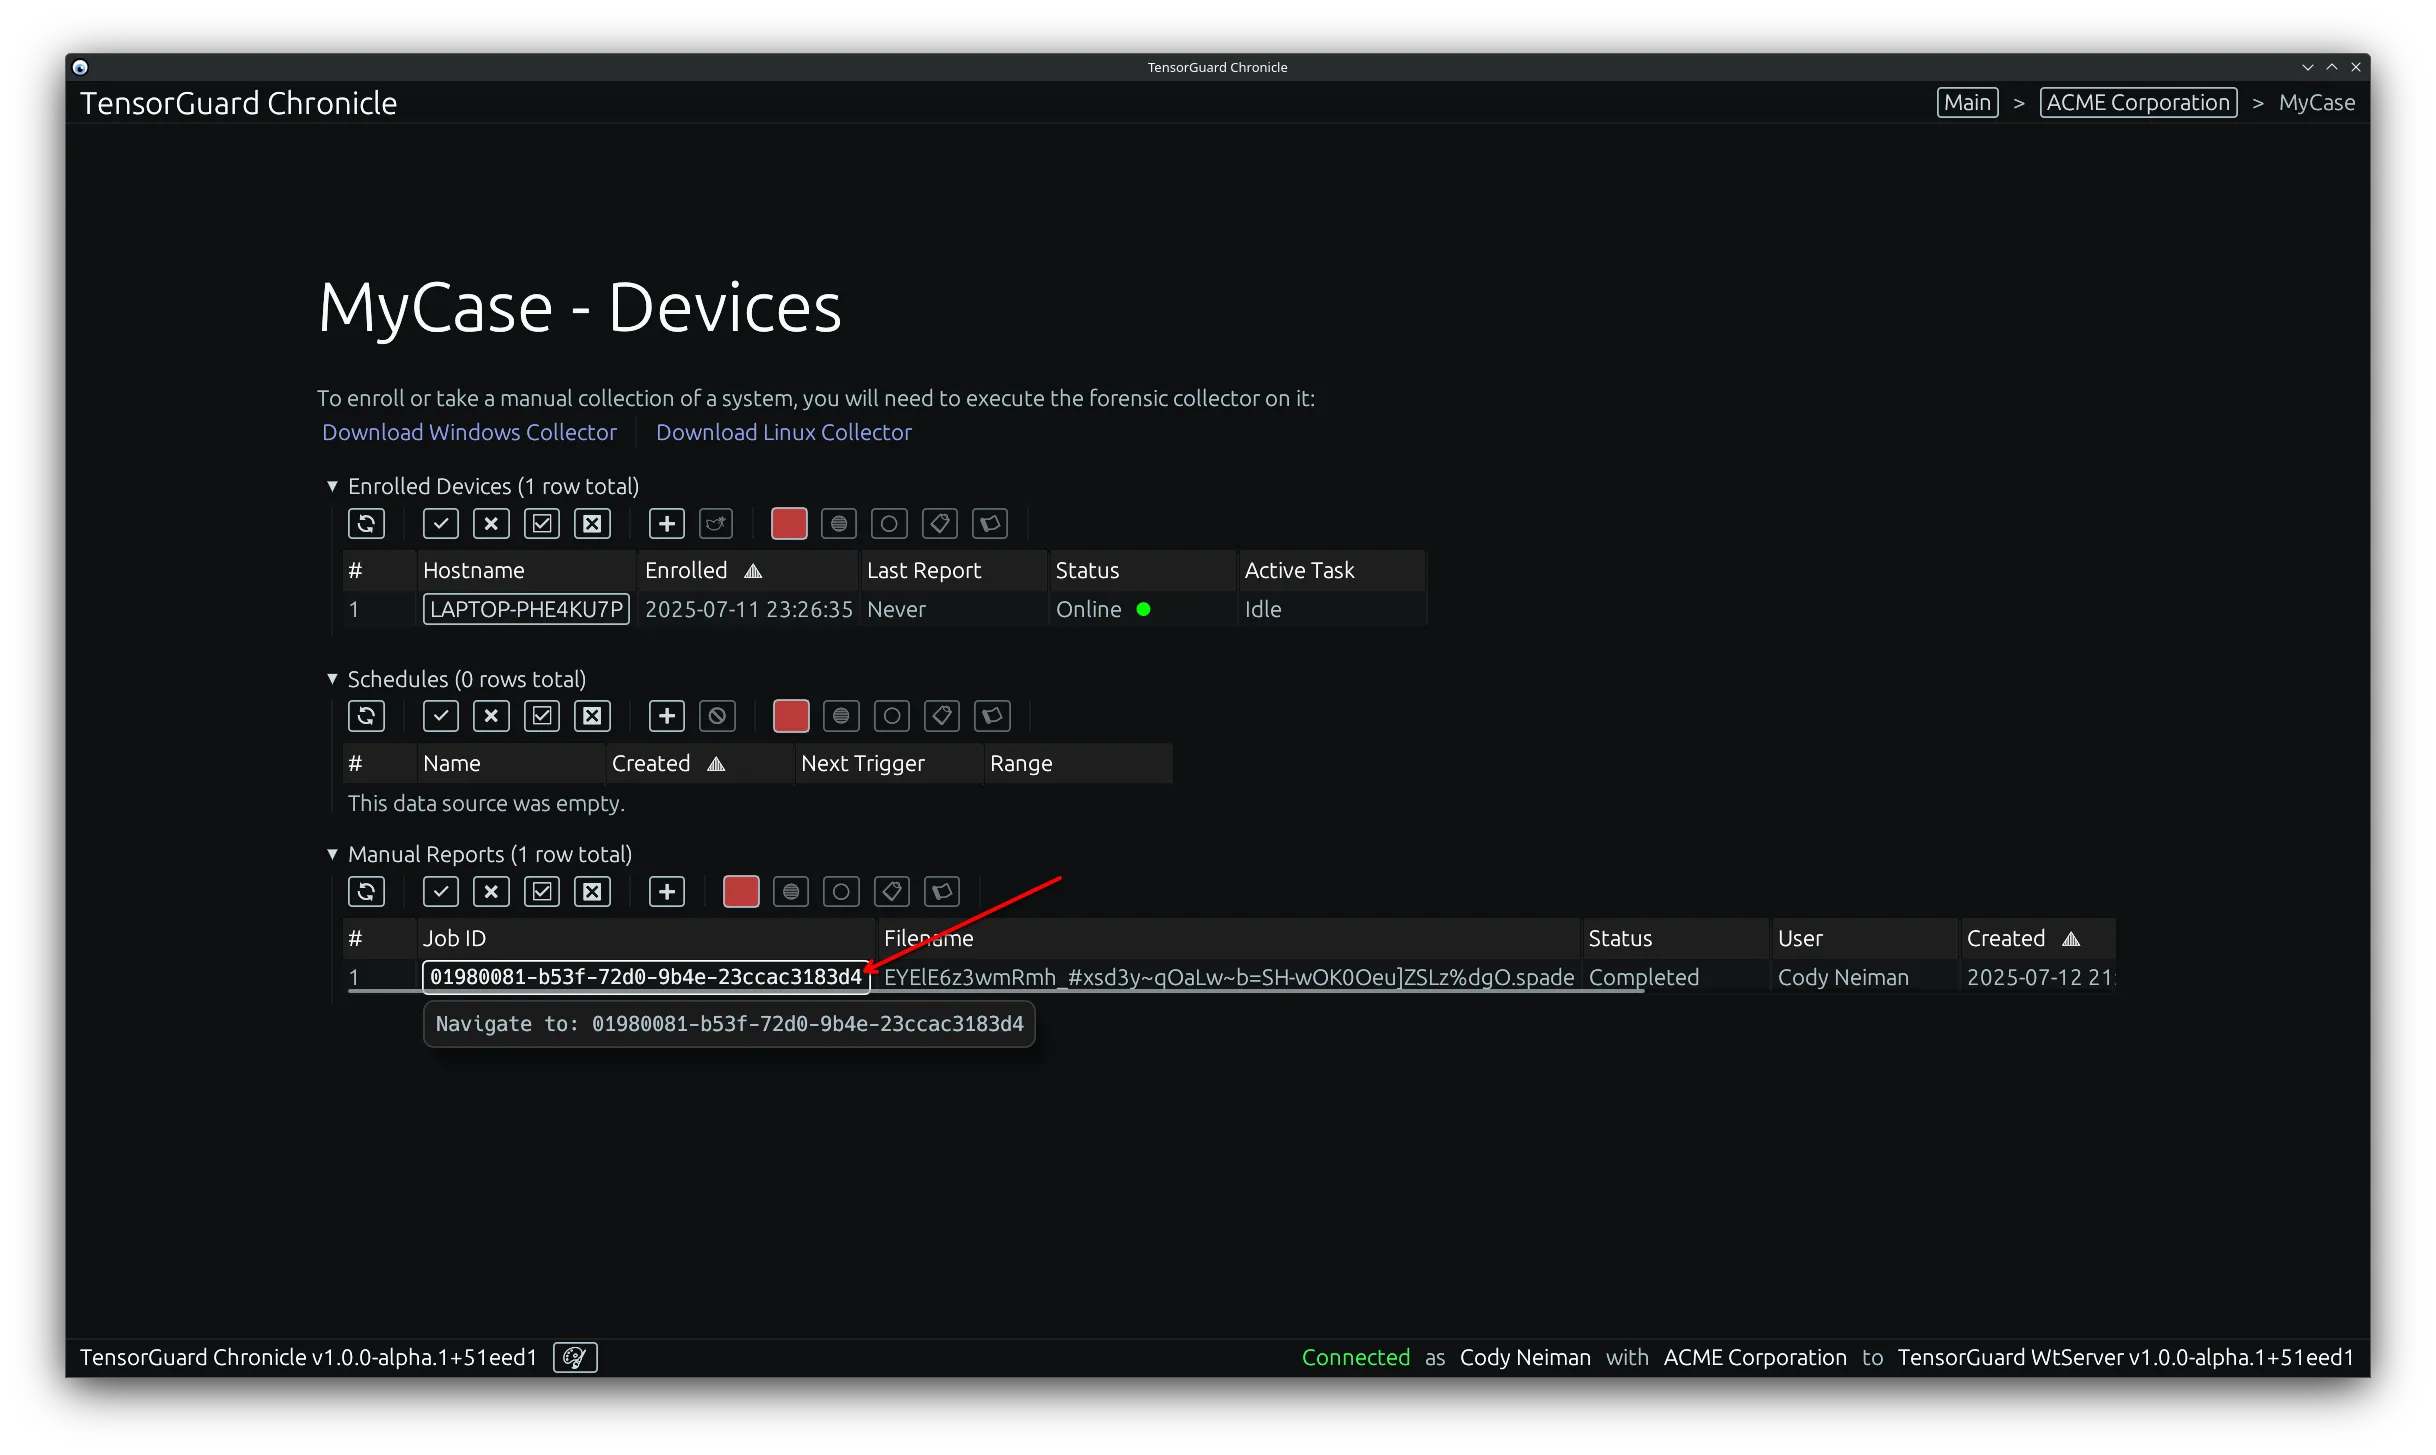Click the checkmark select icon for Manual Reports

point(440,891)
